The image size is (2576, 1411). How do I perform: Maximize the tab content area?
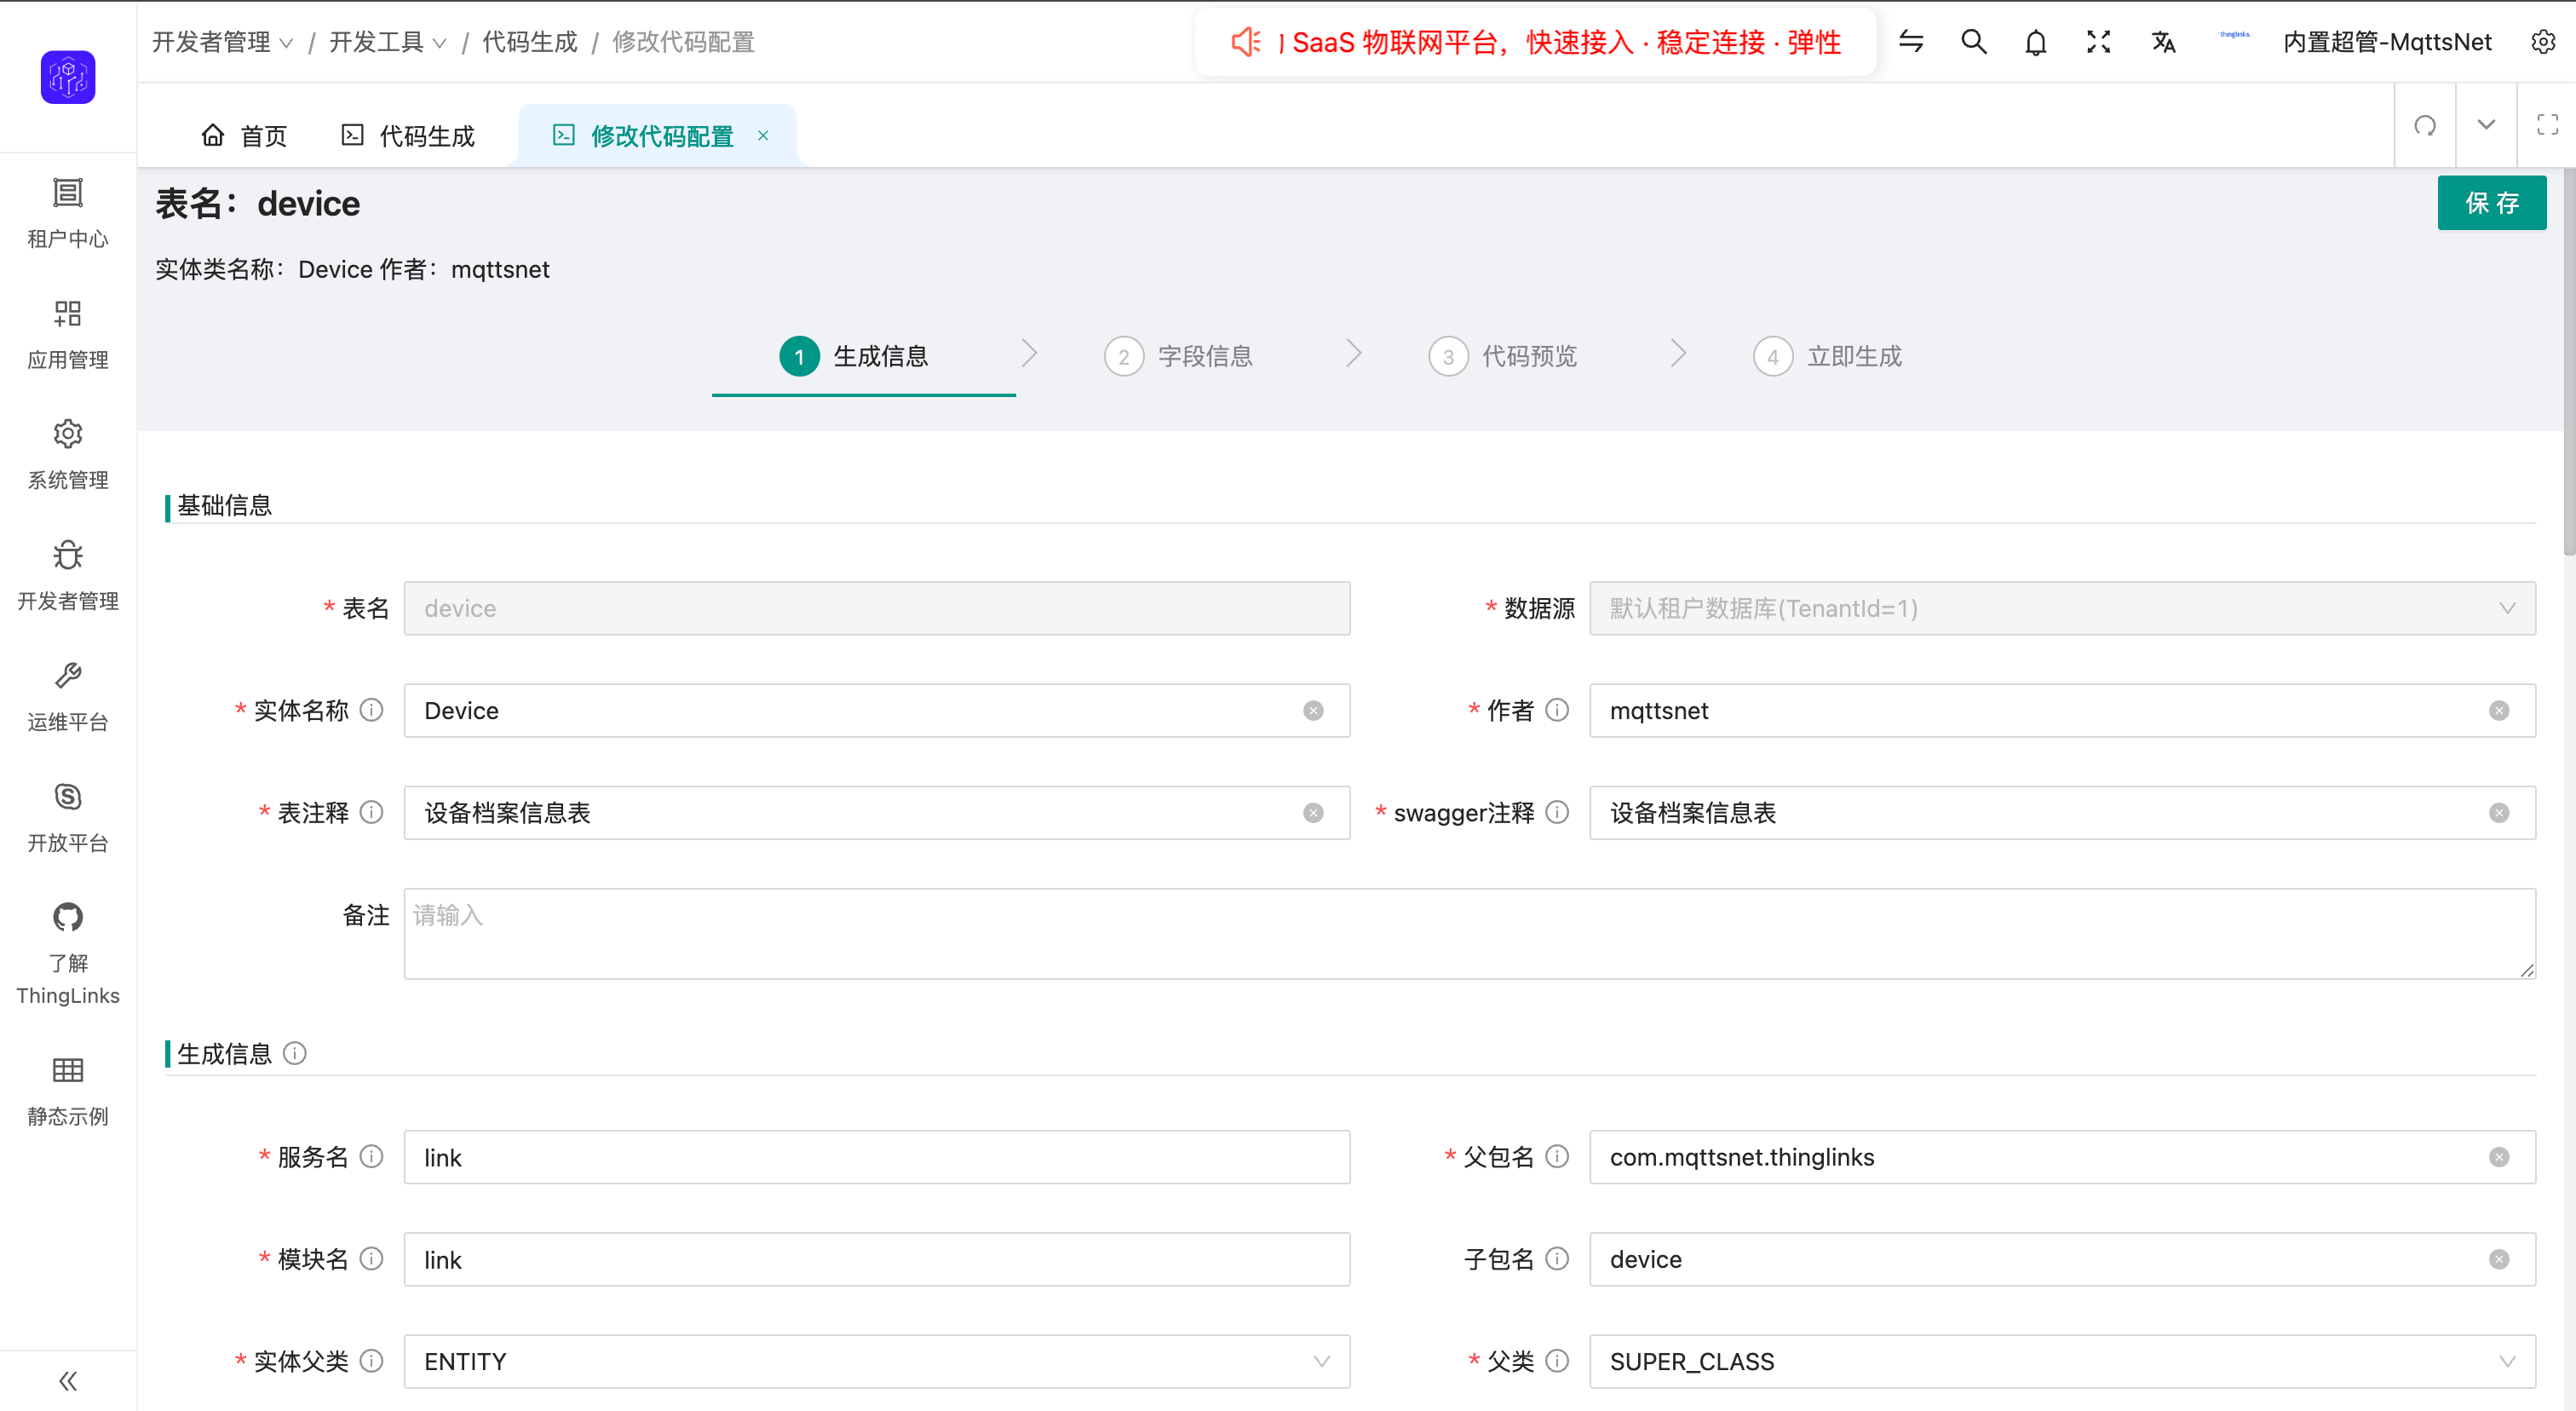(2547, 125)
